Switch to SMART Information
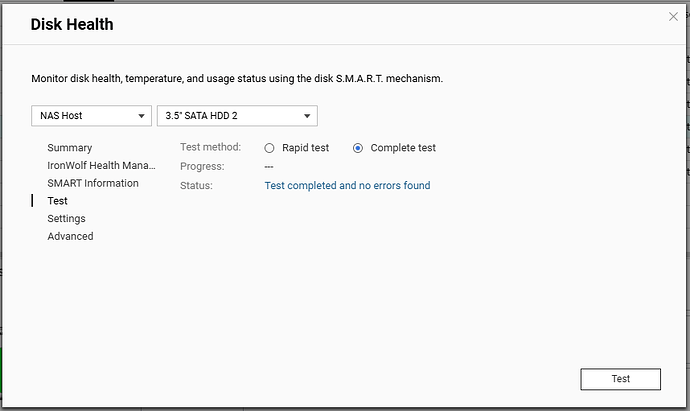The height and width of the screenshot is (411, 690). (x=93, y=183)
